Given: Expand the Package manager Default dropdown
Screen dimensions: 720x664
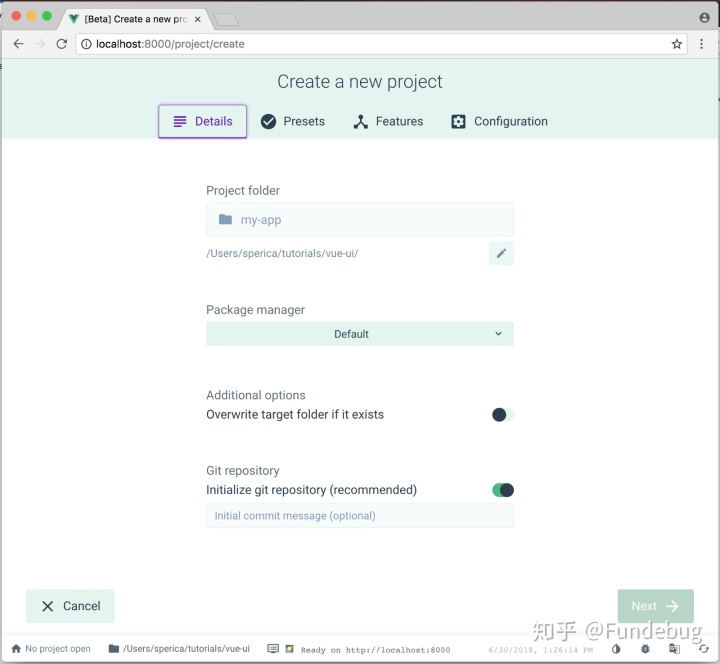Looking at the screenshot, I should point(360,334).
